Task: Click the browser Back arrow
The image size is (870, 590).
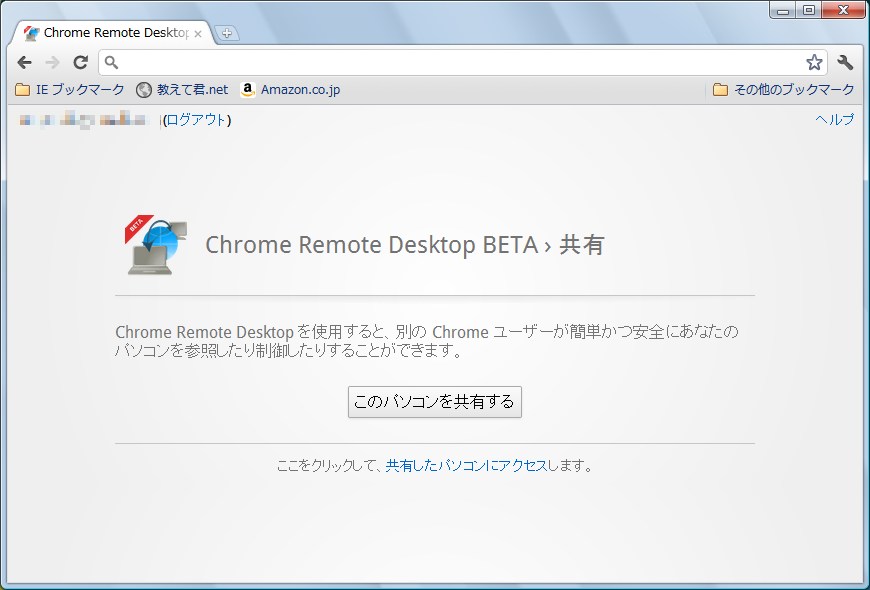Action: 24,62
